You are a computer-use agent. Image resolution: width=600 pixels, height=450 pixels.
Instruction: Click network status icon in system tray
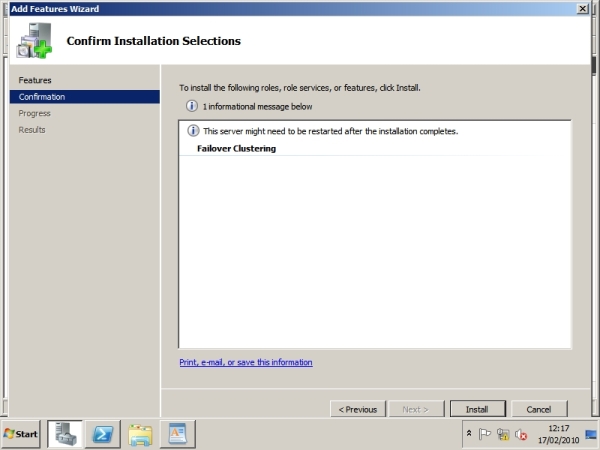tap(503, 434)
